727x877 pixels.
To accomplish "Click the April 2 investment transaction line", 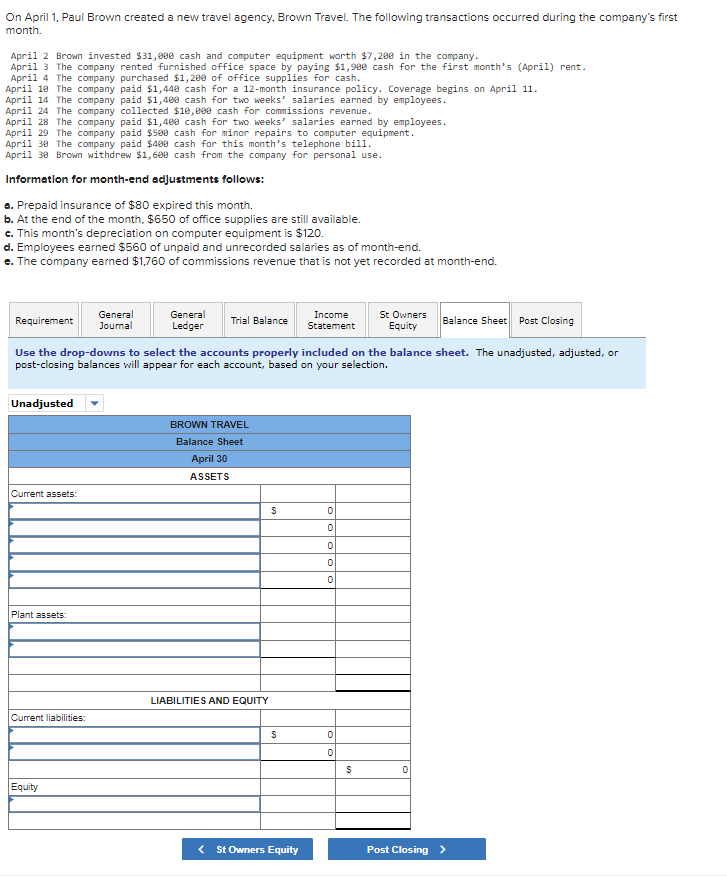I will [245, 56].
